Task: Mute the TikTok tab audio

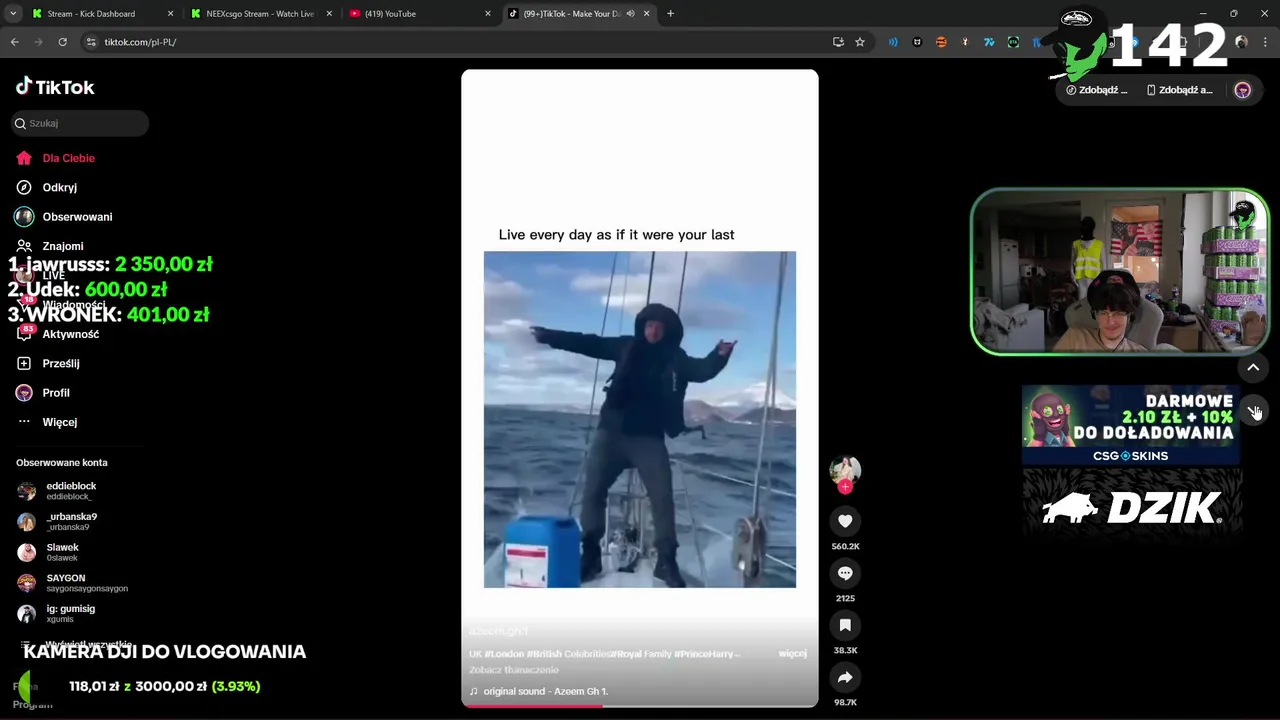Action: click(x=630, y=14)
